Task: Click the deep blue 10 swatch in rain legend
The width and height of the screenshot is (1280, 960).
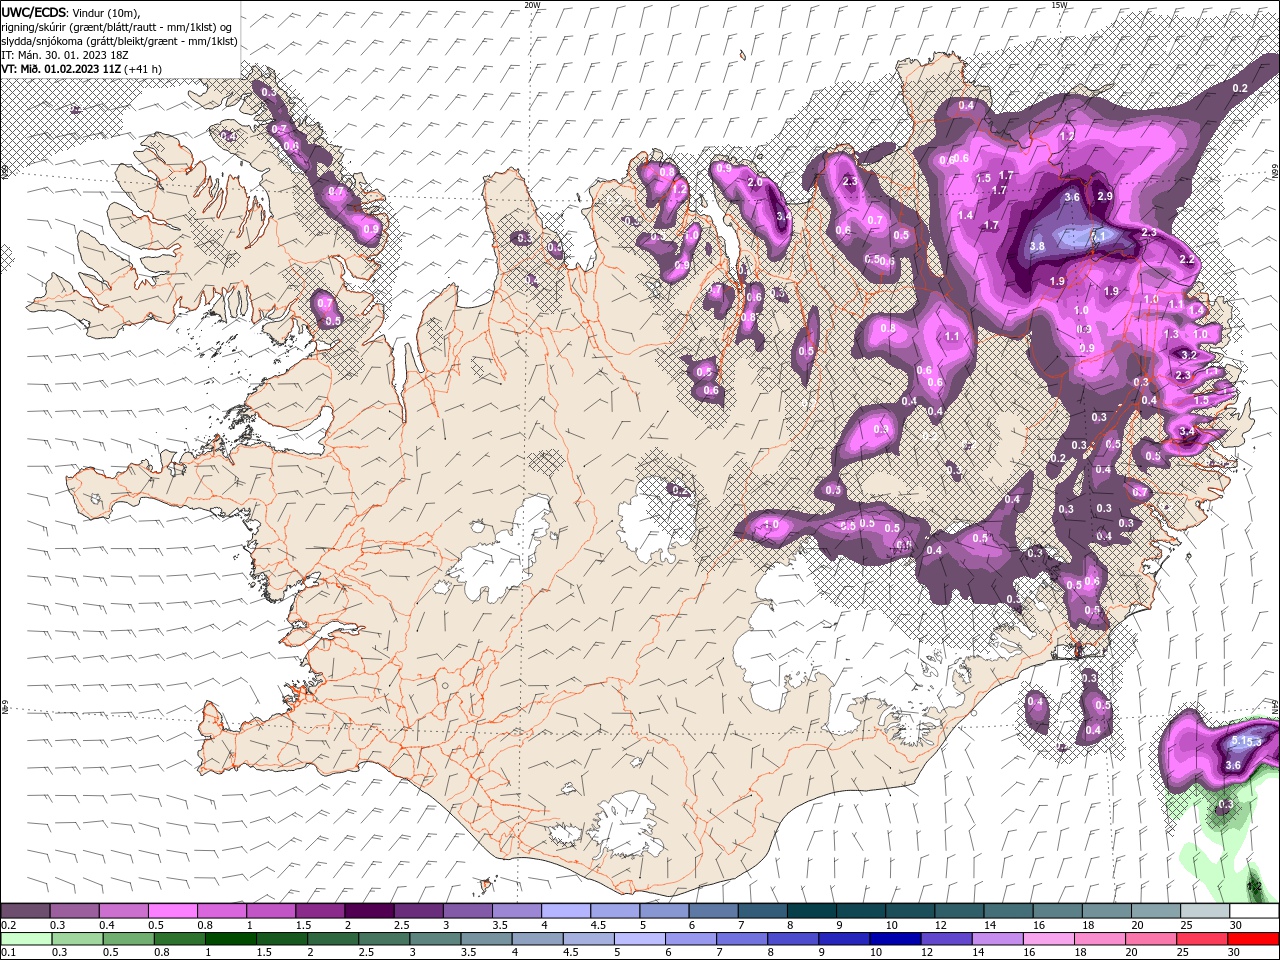Action: tap(895, 938)
